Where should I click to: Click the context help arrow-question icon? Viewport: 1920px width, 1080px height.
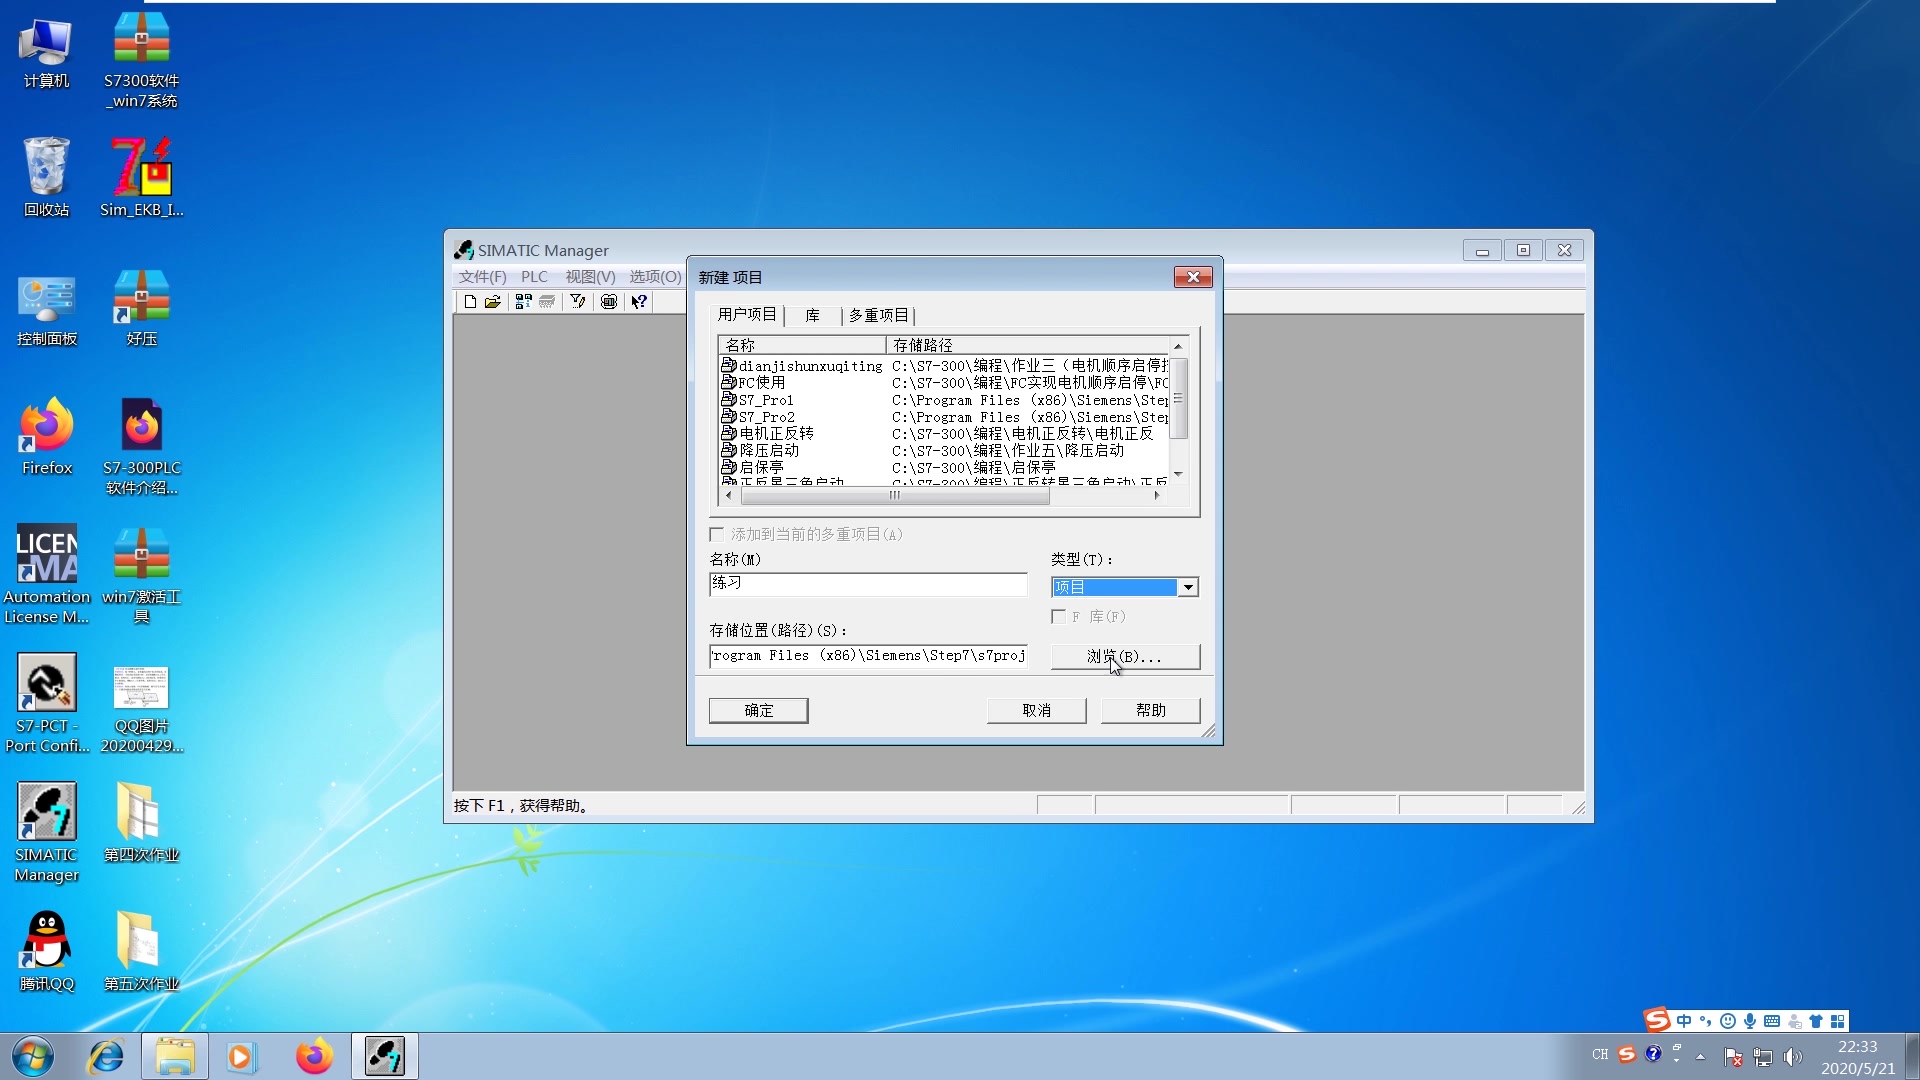[640, 301]
